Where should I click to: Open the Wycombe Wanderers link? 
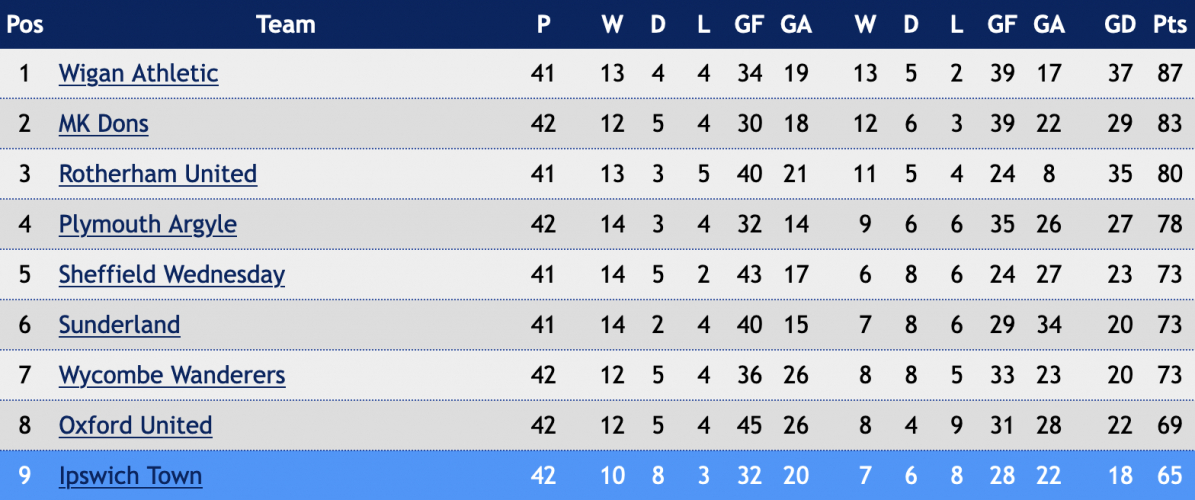pyautogui.click(x=172, y=375)
